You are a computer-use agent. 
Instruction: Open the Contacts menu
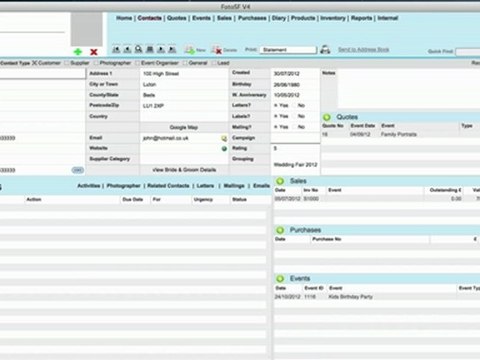pos(150,18)
